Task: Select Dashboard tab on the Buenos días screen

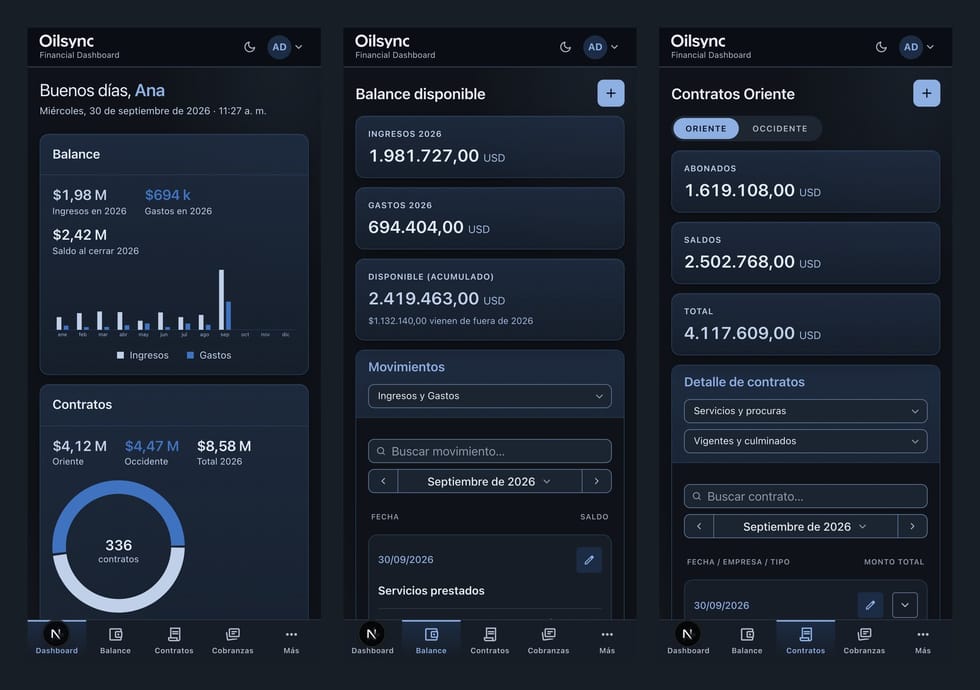Action: click(56, 640)
